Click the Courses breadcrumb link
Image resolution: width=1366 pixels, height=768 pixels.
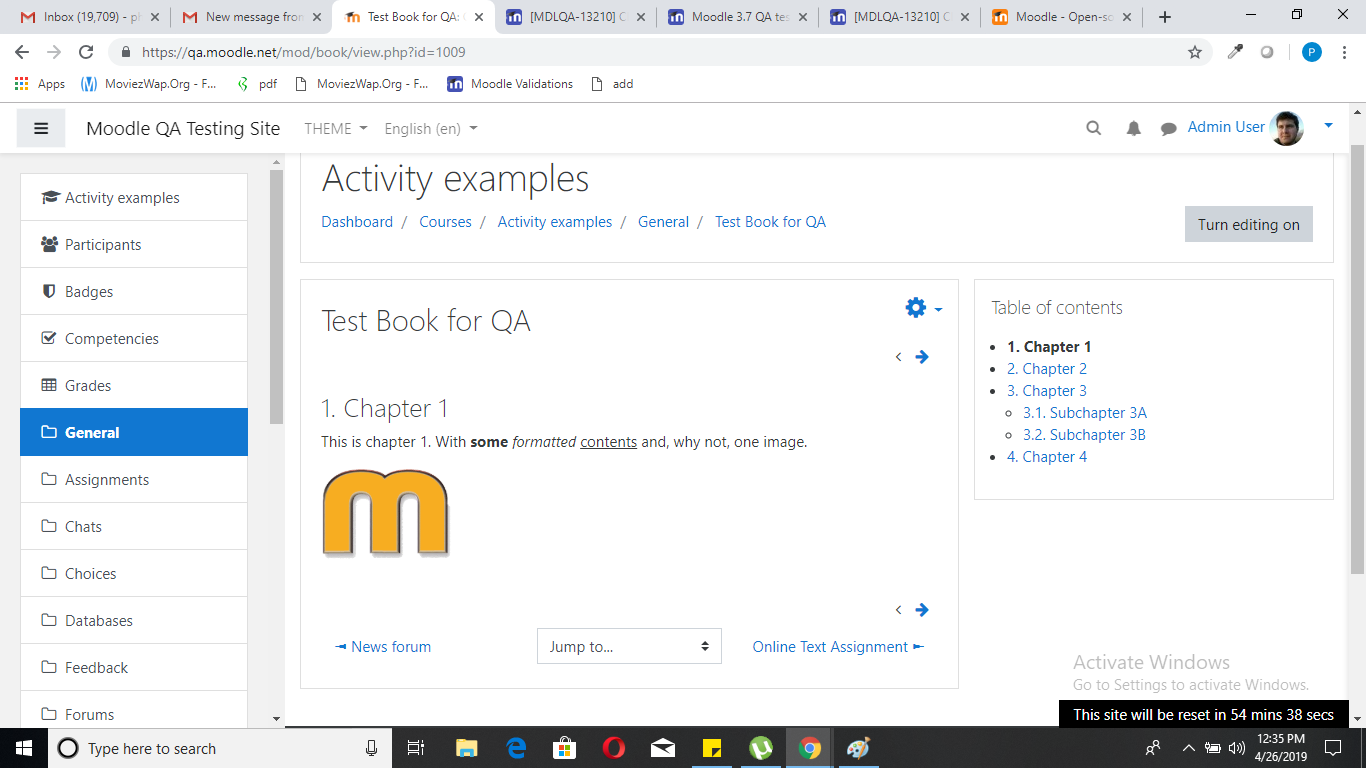point(445,222)
